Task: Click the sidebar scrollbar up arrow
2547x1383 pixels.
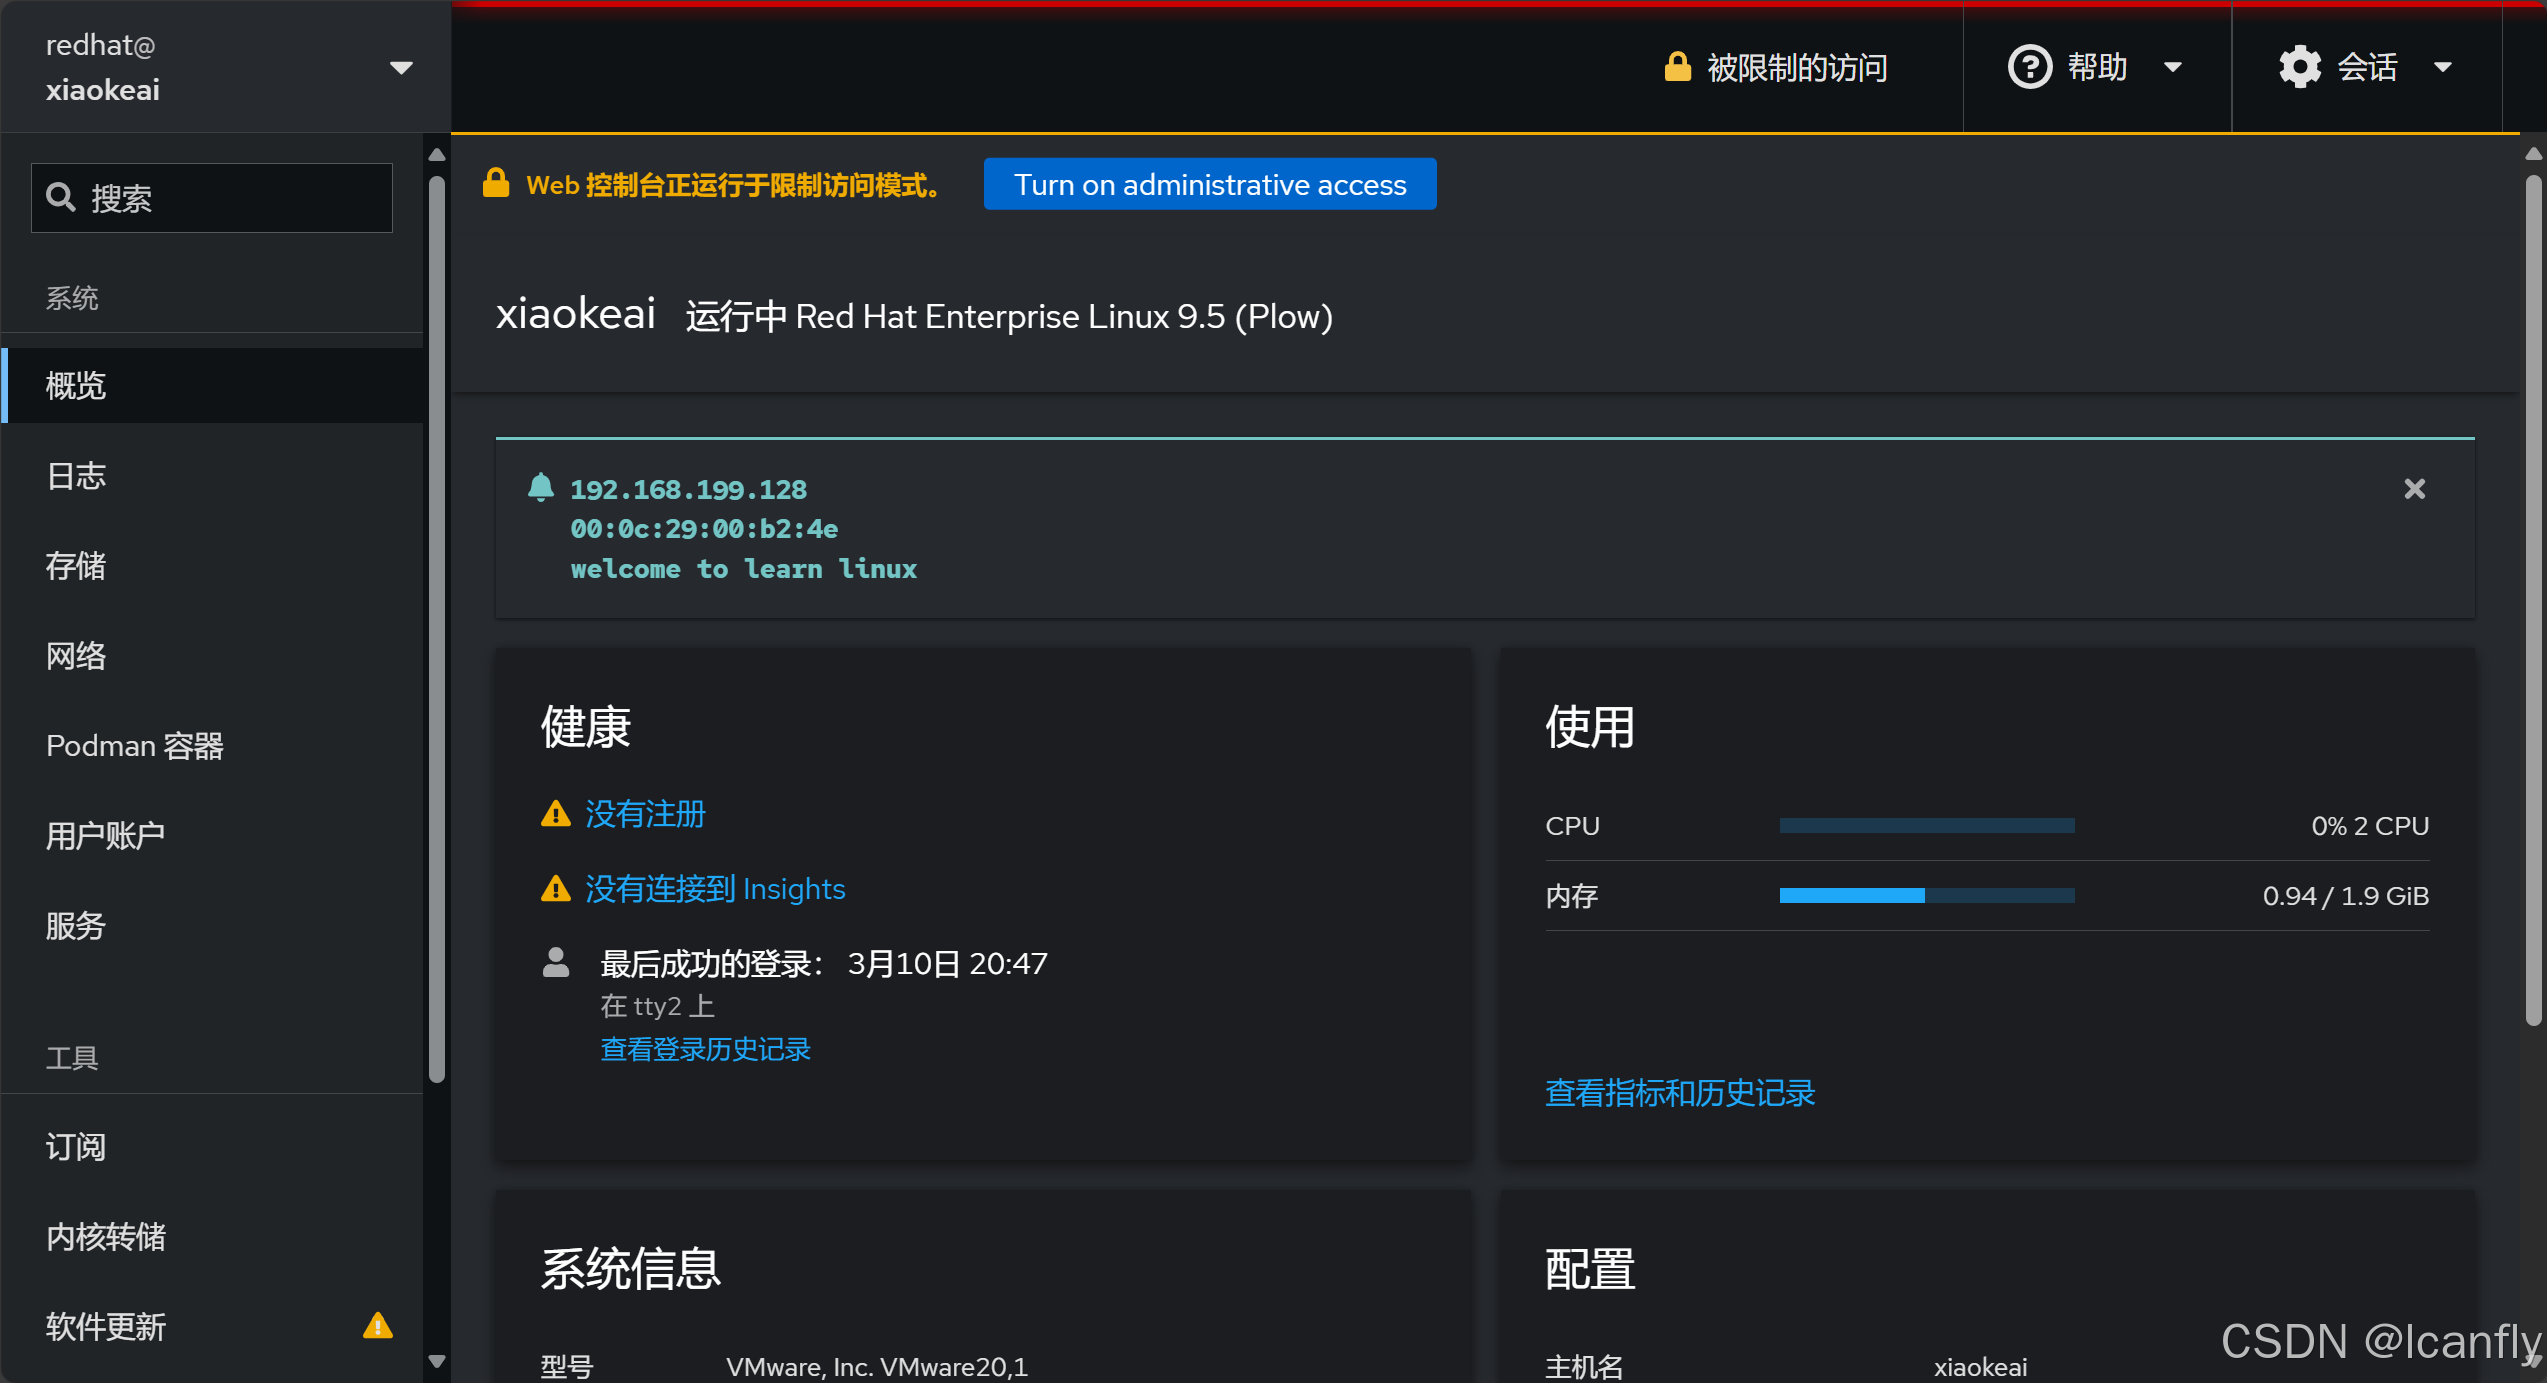Action: coord(436,155)
